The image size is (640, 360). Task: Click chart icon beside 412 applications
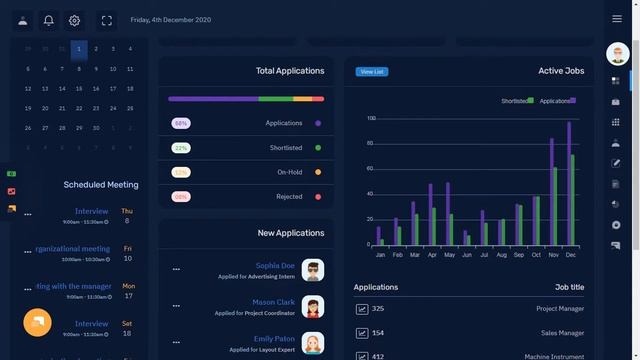pos(362,356)
